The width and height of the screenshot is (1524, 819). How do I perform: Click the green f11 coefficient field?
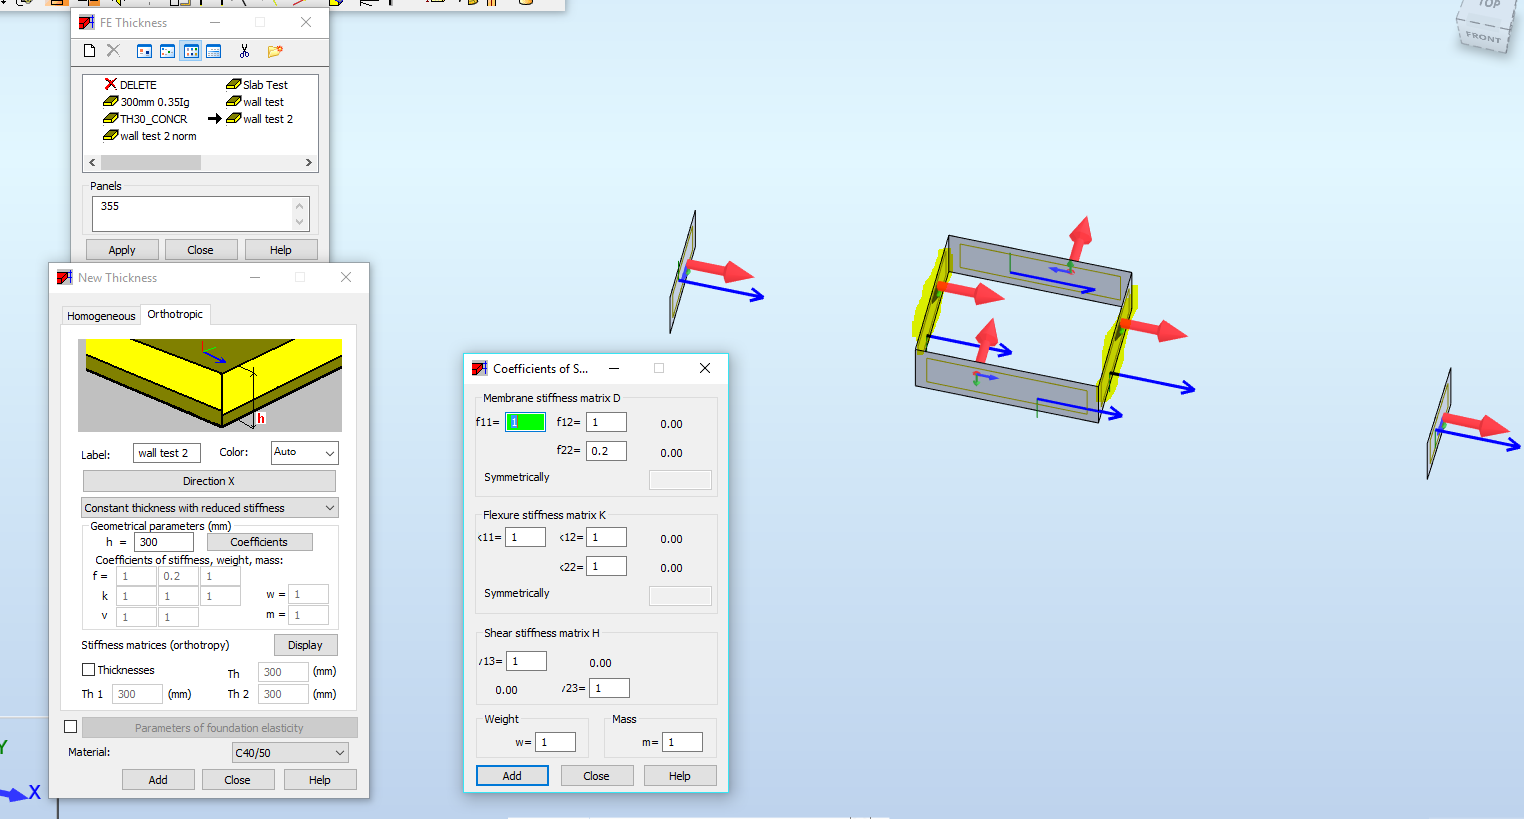click(x=525, y=421)
